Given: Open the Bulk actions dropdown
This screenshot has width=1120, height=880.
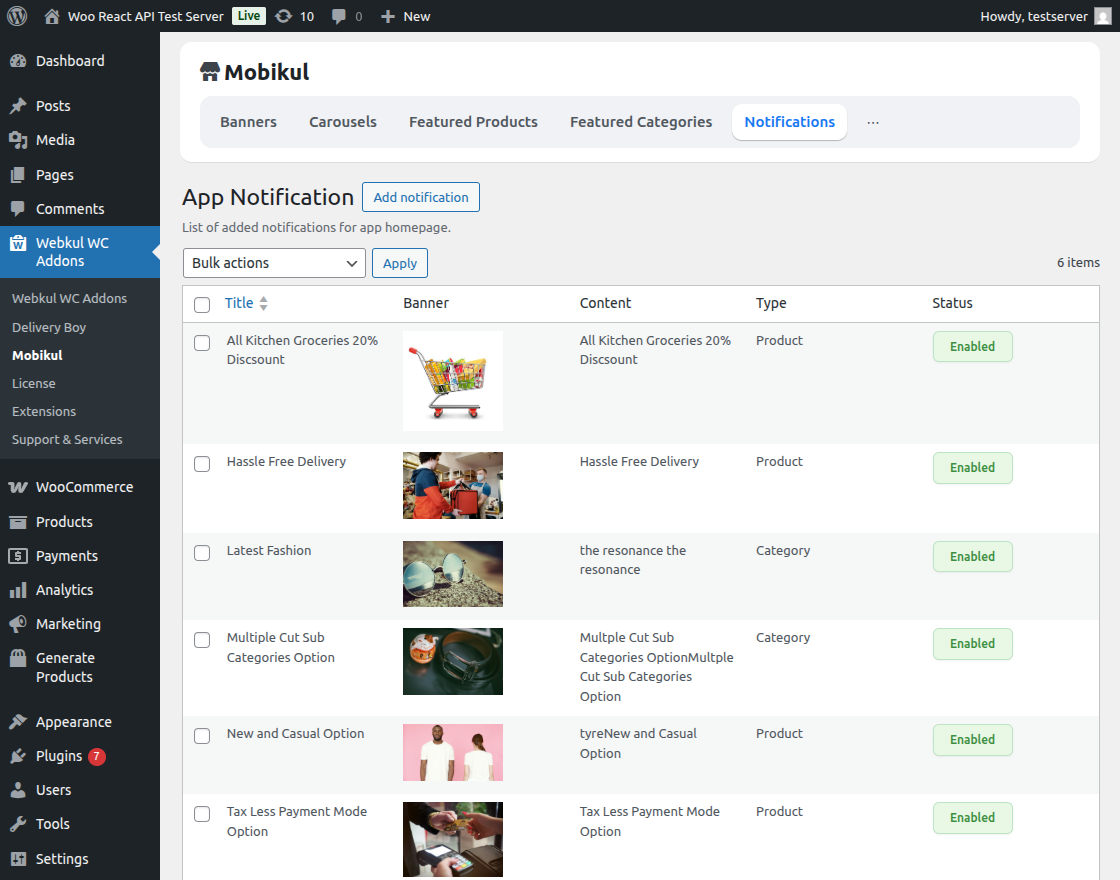Looking at the screenshot, I should 273,263.
